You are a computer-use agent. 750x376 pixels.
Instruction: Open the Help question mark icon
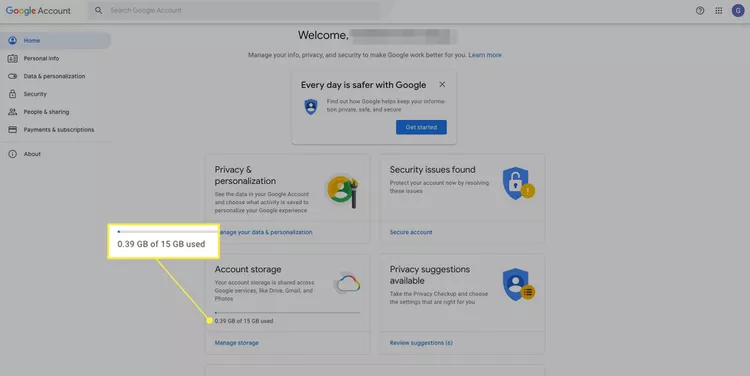pos(700,11)
